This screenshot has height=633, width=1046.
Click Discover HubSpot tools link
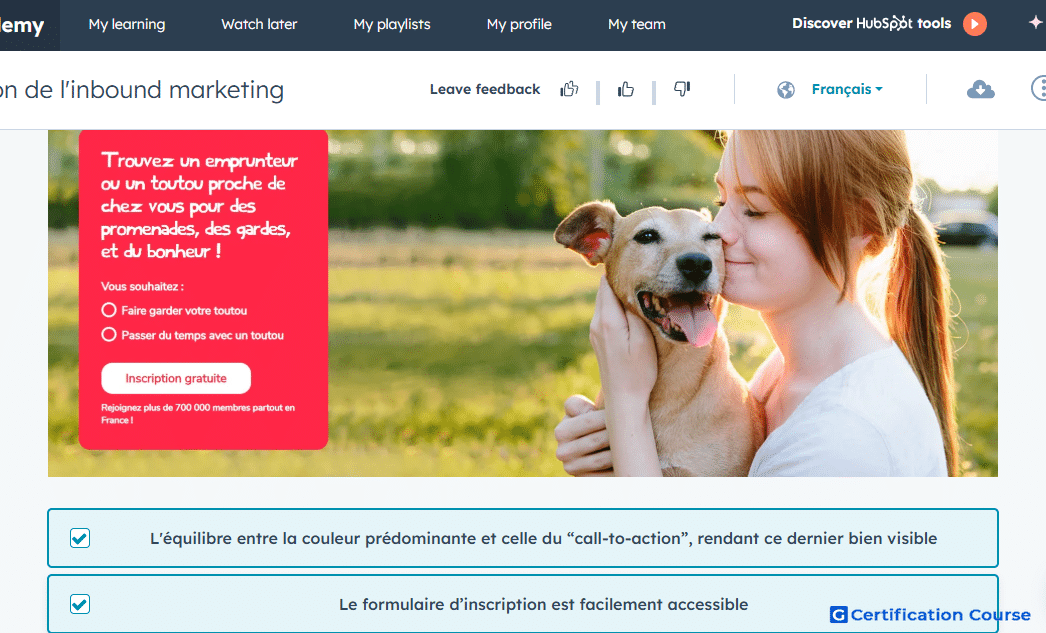871,23
